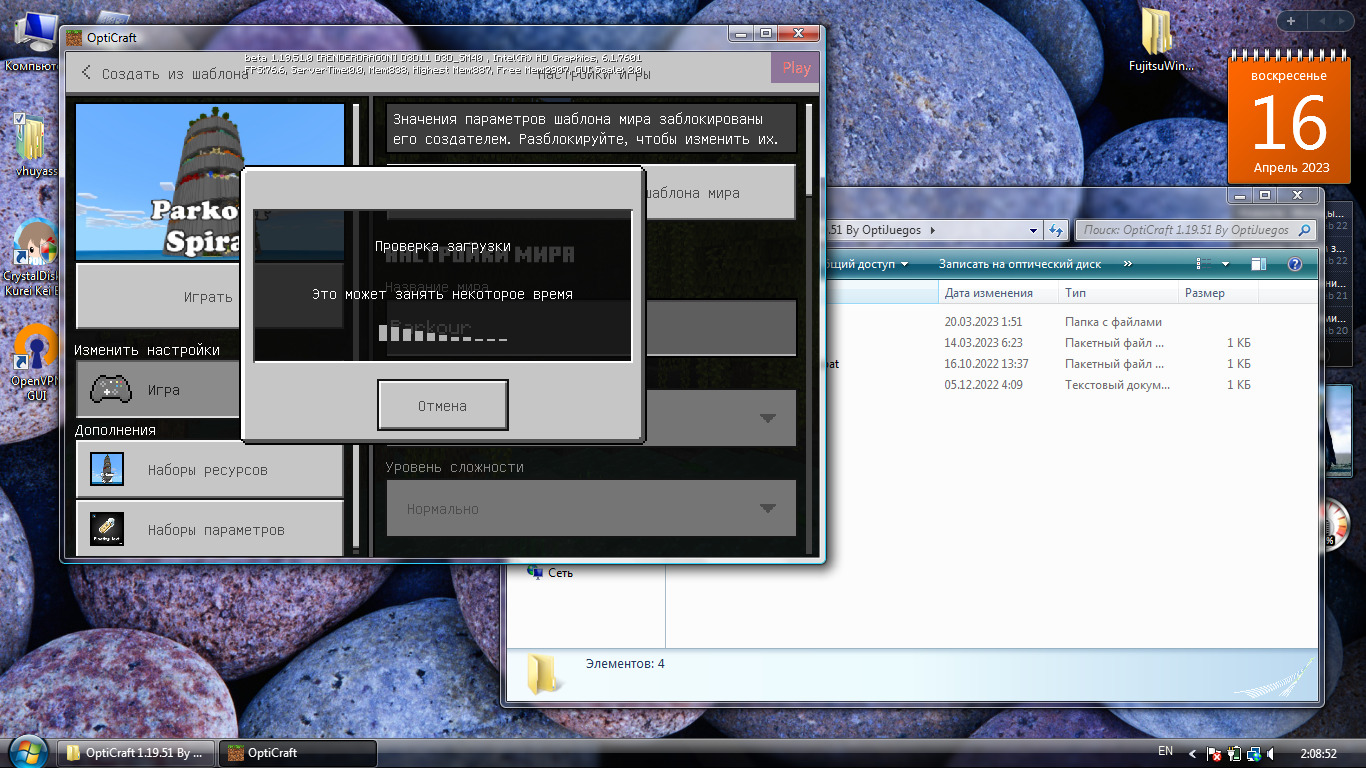Cancel the world loading check dialog
The width and height of the screenshot is (1366, 768).
point(443,405)
